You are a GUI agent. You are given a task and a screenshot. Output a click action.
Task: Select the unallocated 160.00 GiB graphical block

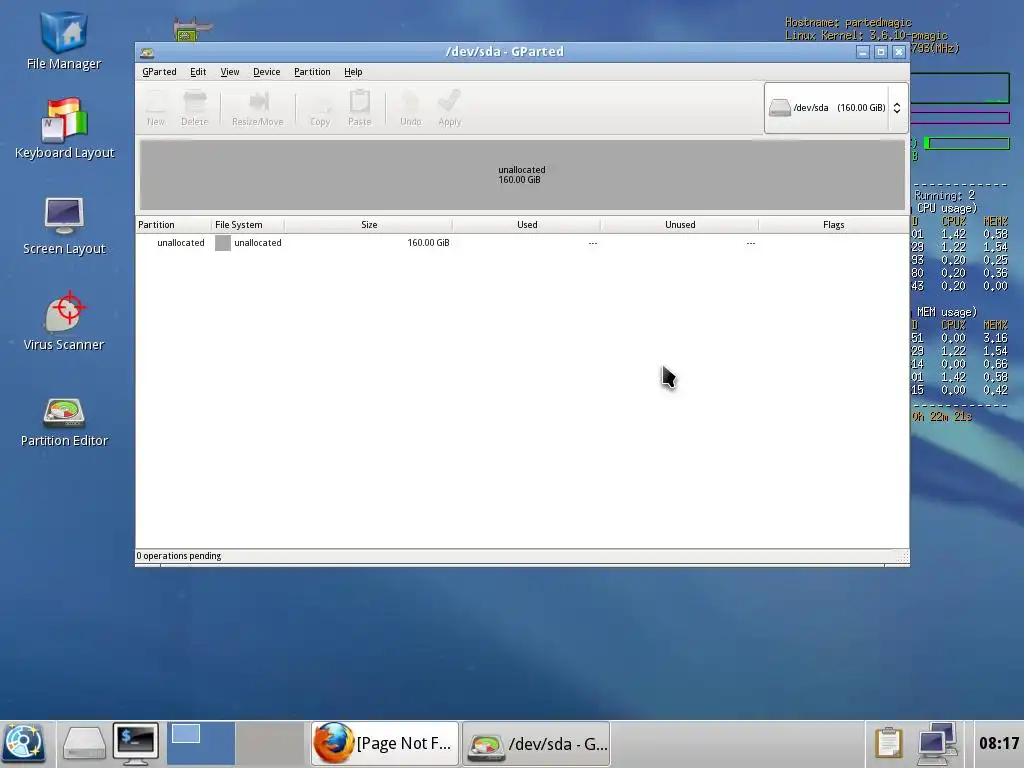click(x=522, y=174)
